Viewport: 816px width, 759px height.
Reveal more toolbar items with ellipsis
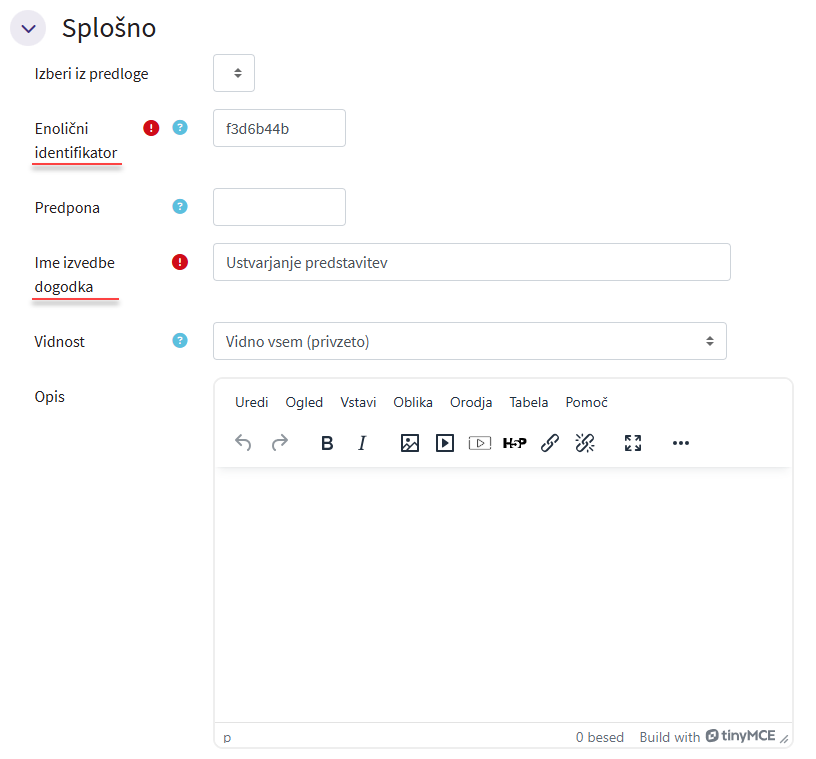click(x=681, y=443)
